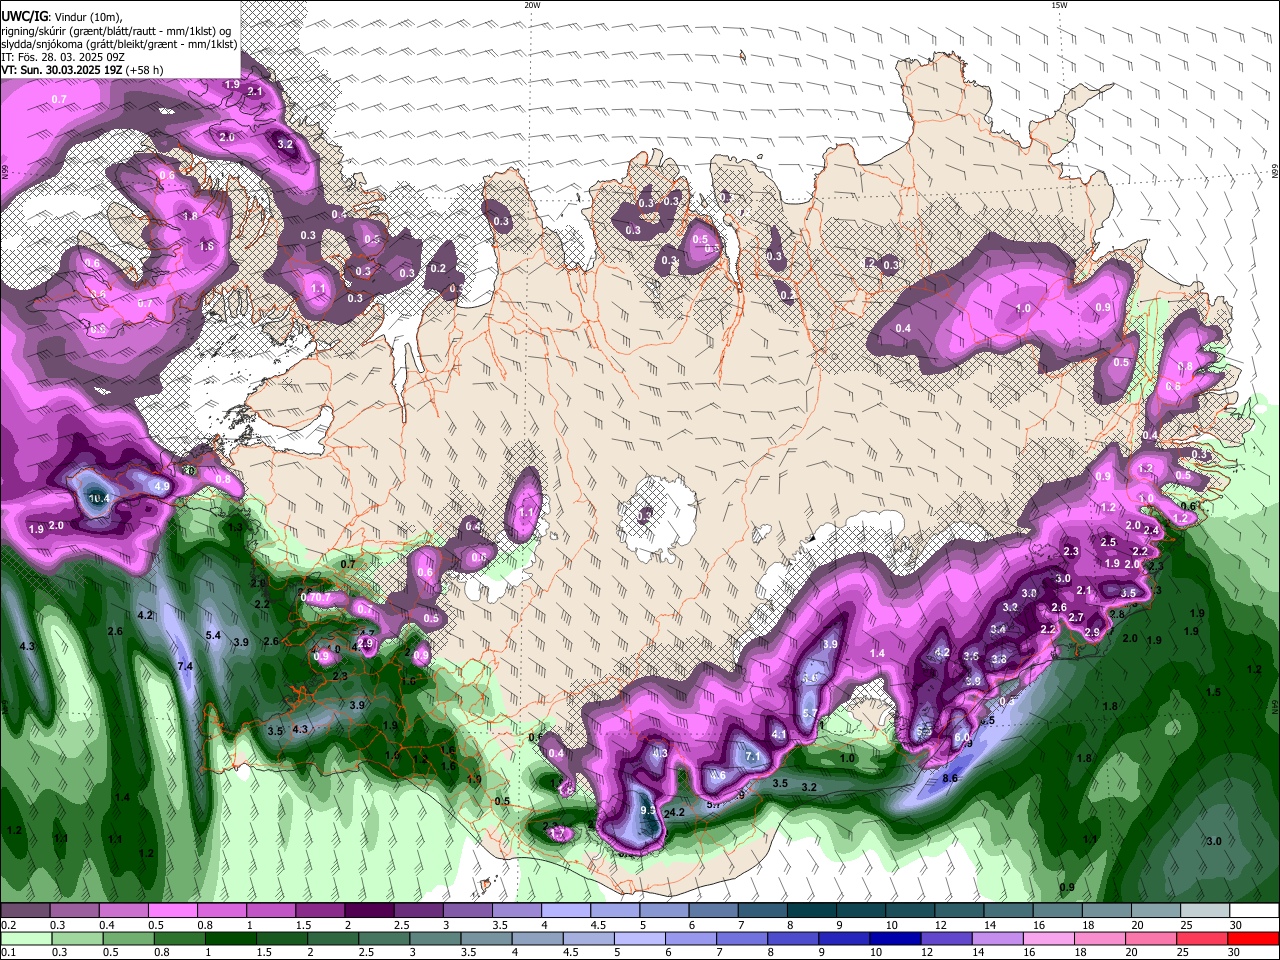The height and width of the screenshot is (960, 1280).
Task: Click the snow-scale swatch labeled 16
Action: coord(1056,910)
